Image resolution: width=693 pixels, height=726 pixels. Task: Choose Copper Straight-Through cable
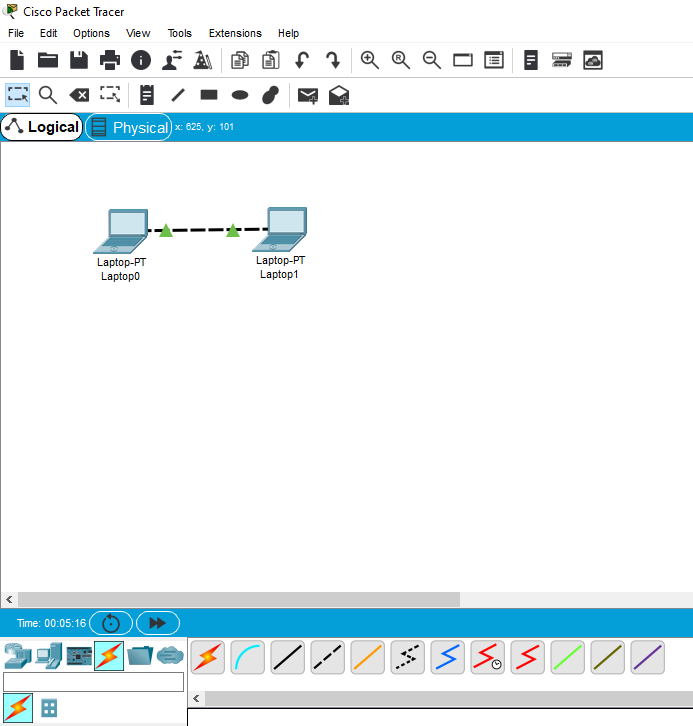pos(287,657)
